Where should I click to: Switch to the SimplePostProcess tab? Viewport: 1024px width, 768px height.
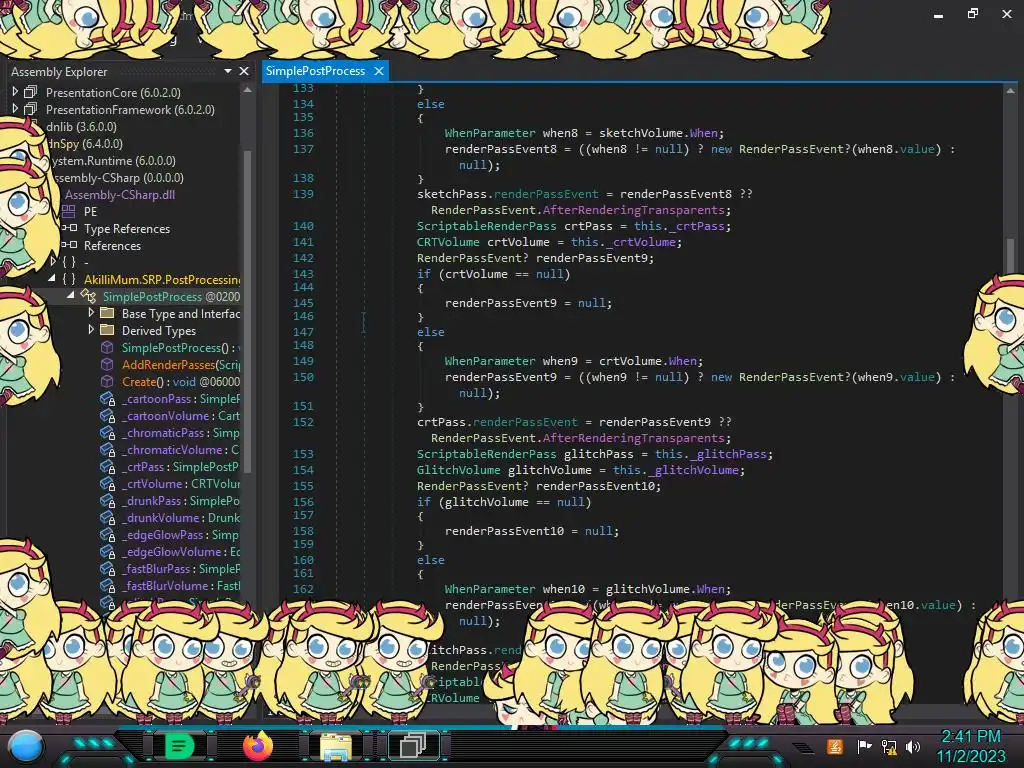pyautogui.click(x=315, y=71)
